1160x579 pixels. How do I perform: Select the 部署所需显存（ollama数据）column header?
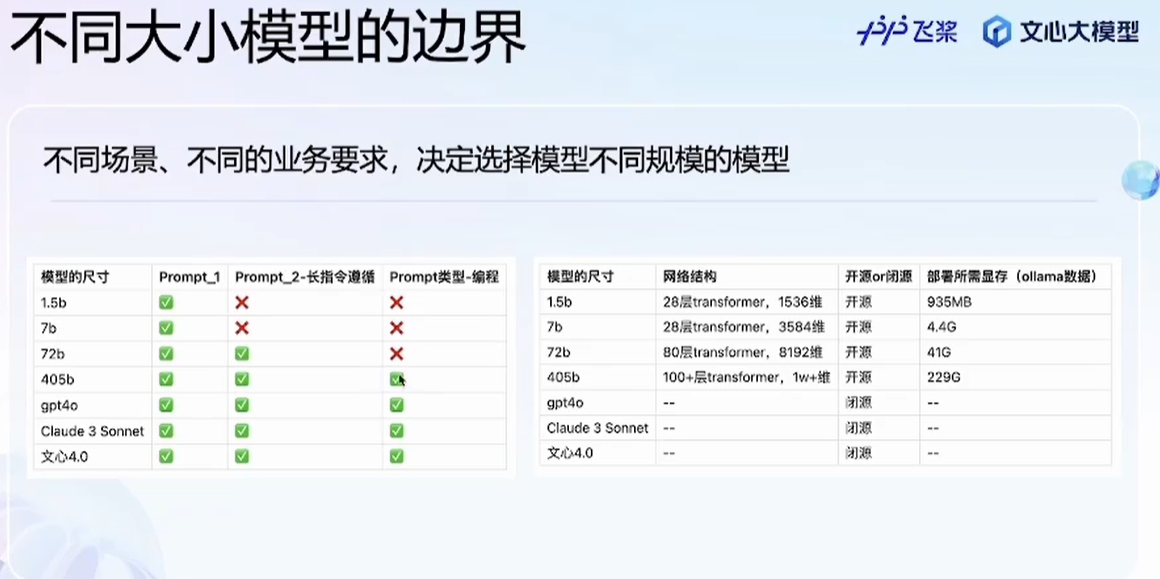pyautogui.click(x=1011, y=277)
